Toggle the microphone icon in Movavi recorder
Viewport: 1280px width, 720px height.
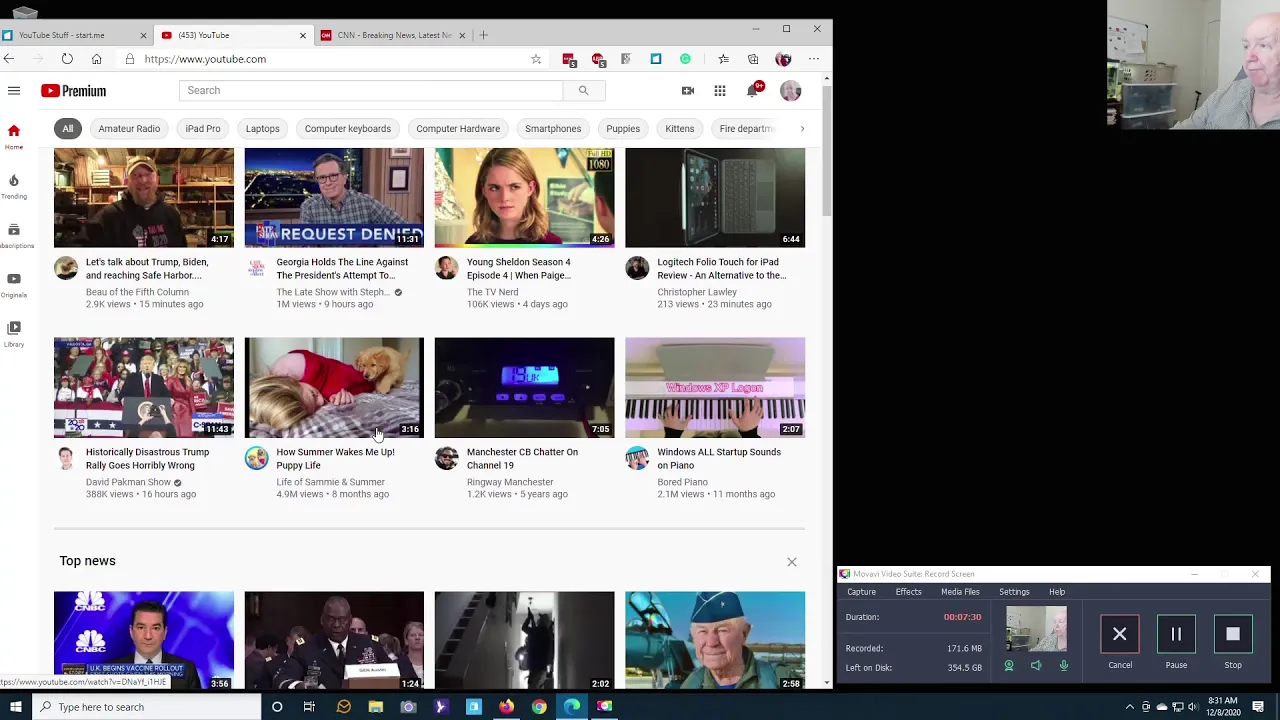pyautogui.click(x=1064, y=666)
